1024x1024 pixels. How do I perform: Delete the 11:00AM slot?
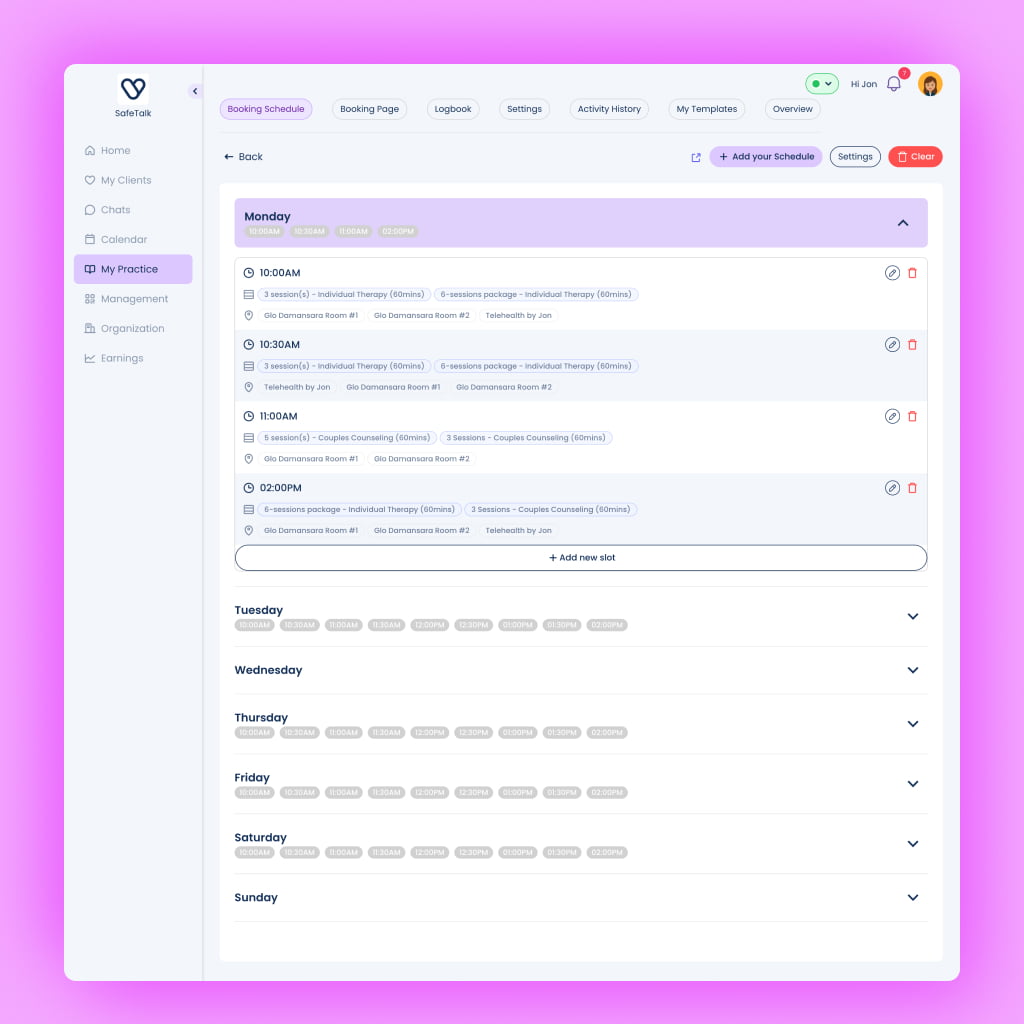coord(913,416)
